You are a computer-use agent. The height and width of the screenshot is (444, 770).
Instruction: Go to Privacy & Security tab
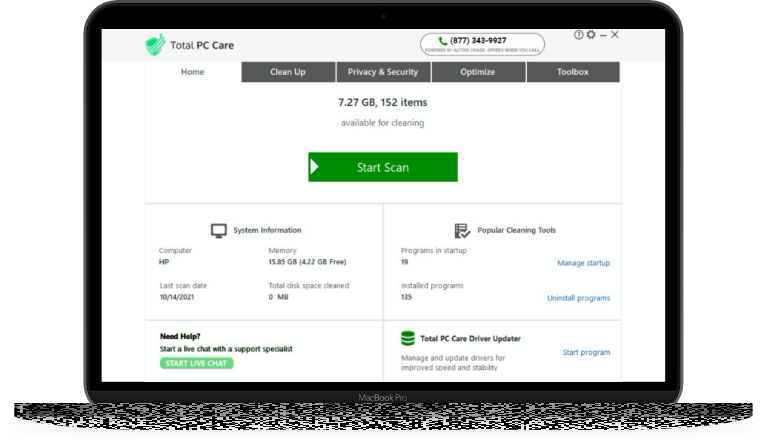click(383, 72)
